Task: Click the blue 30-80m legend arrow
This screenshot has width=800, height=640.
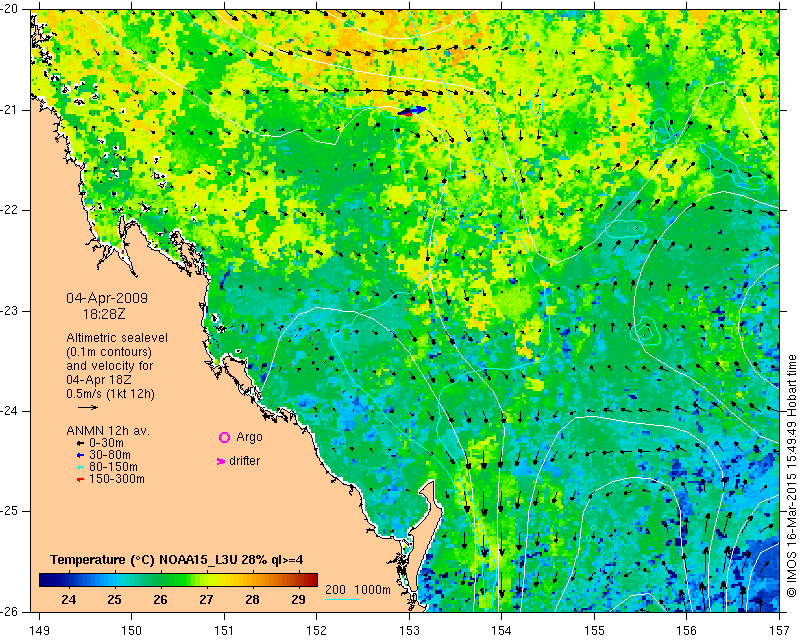Action: tap(80, 455)
